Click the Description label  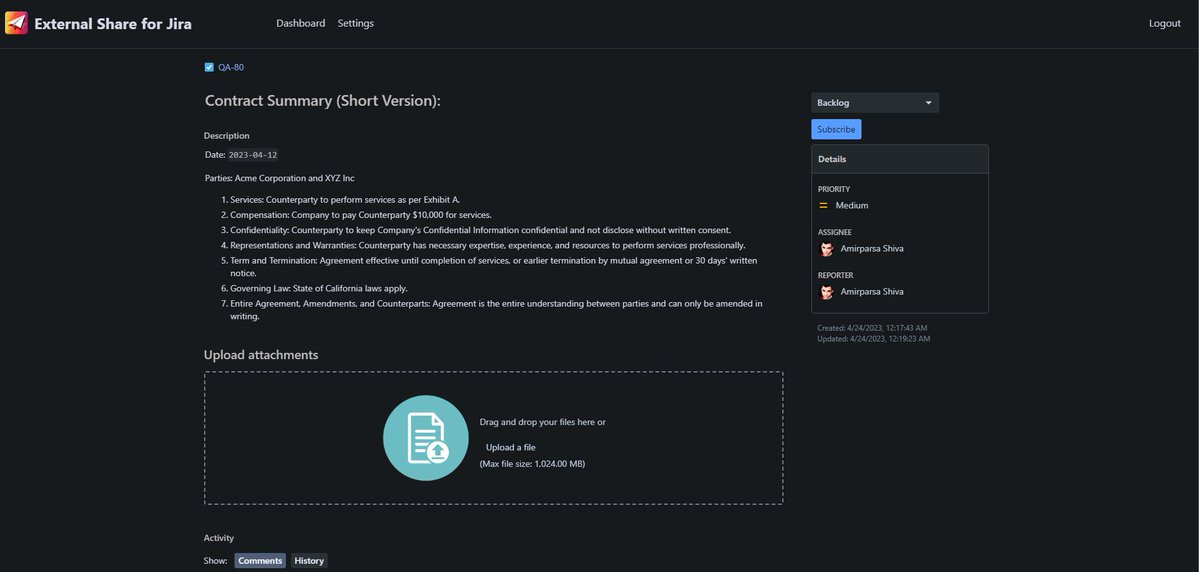(227, 136)
